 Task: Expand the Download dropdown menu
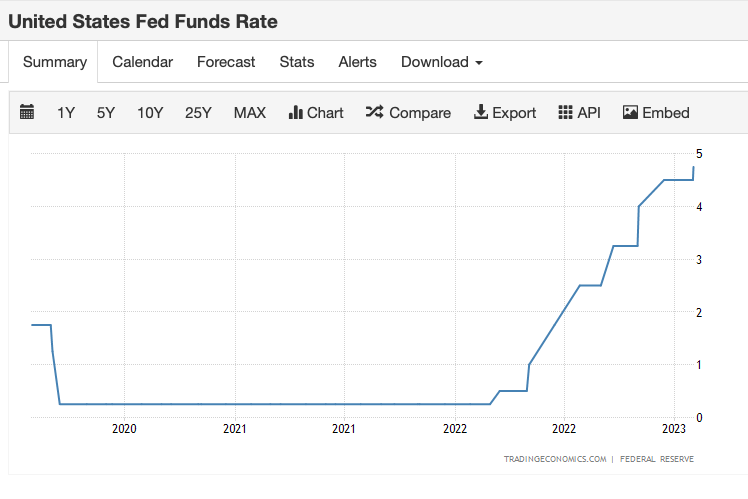(441, 62)
